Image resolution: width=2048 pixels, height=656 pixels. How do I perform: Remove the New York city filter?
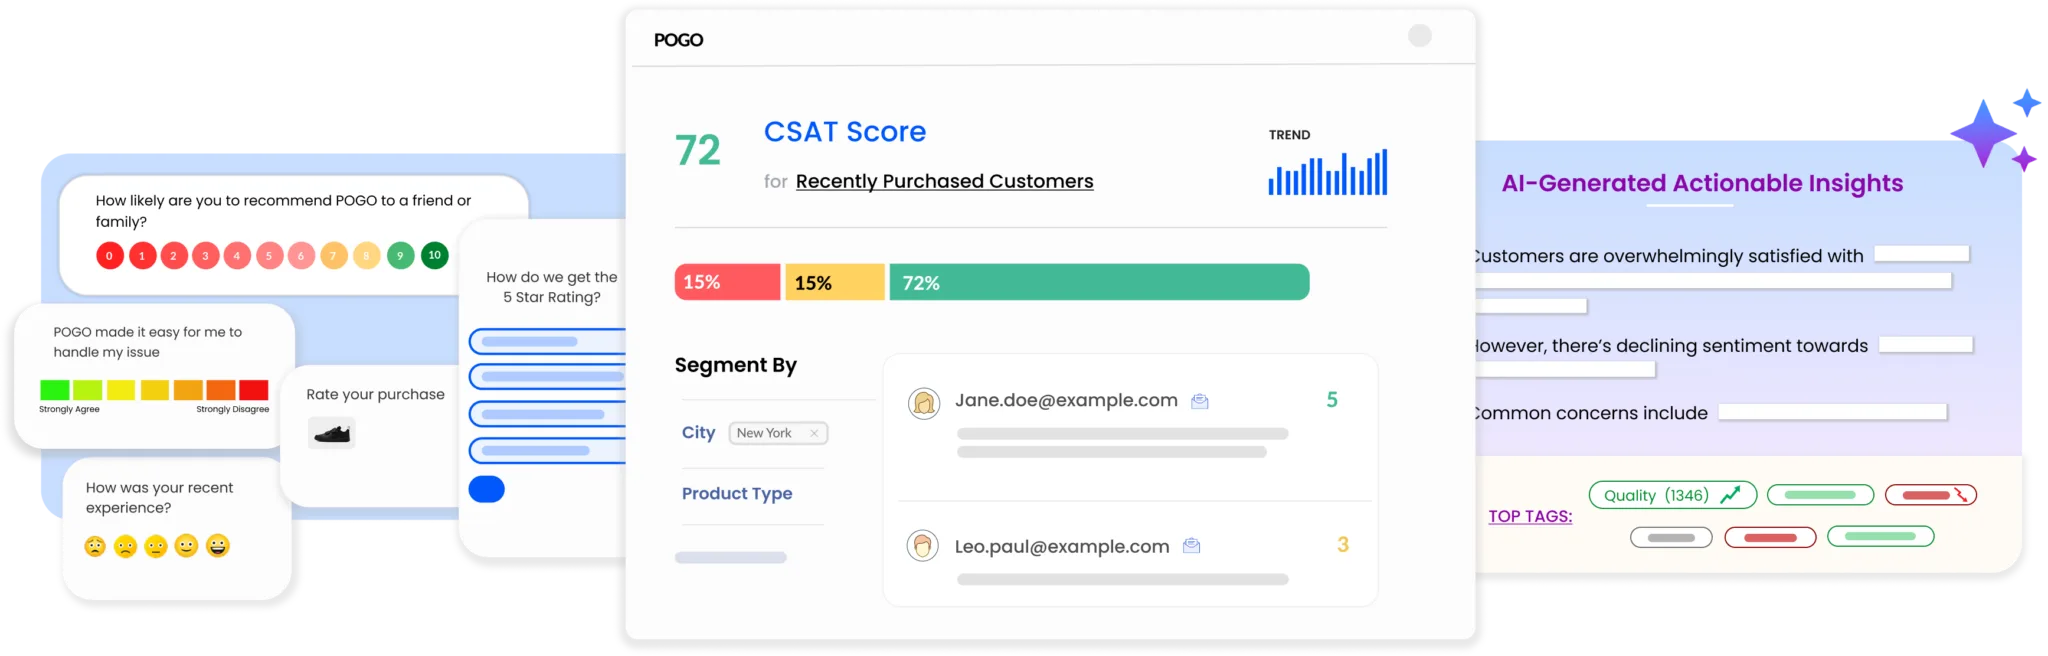pyautogui.click(x=814, y=433)
